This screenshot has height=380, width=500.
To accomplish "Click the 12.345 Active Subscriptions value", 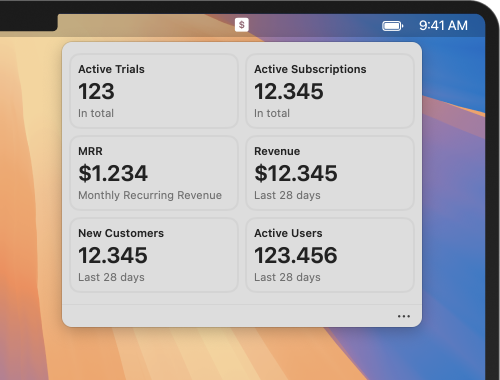I will [289, 91].
